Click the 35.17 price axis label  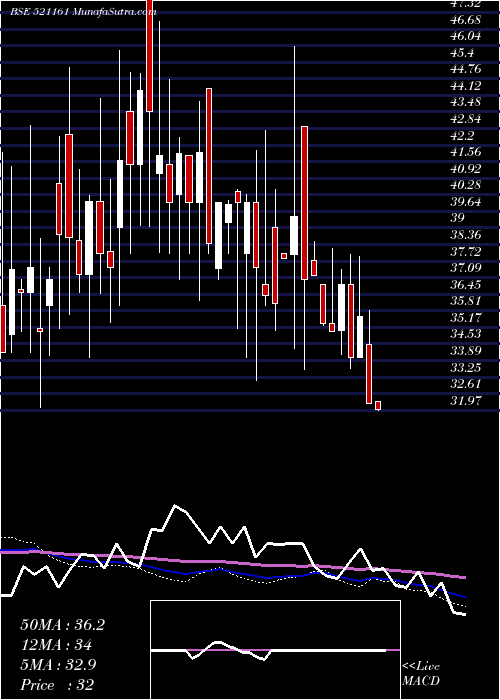[466, 318]
